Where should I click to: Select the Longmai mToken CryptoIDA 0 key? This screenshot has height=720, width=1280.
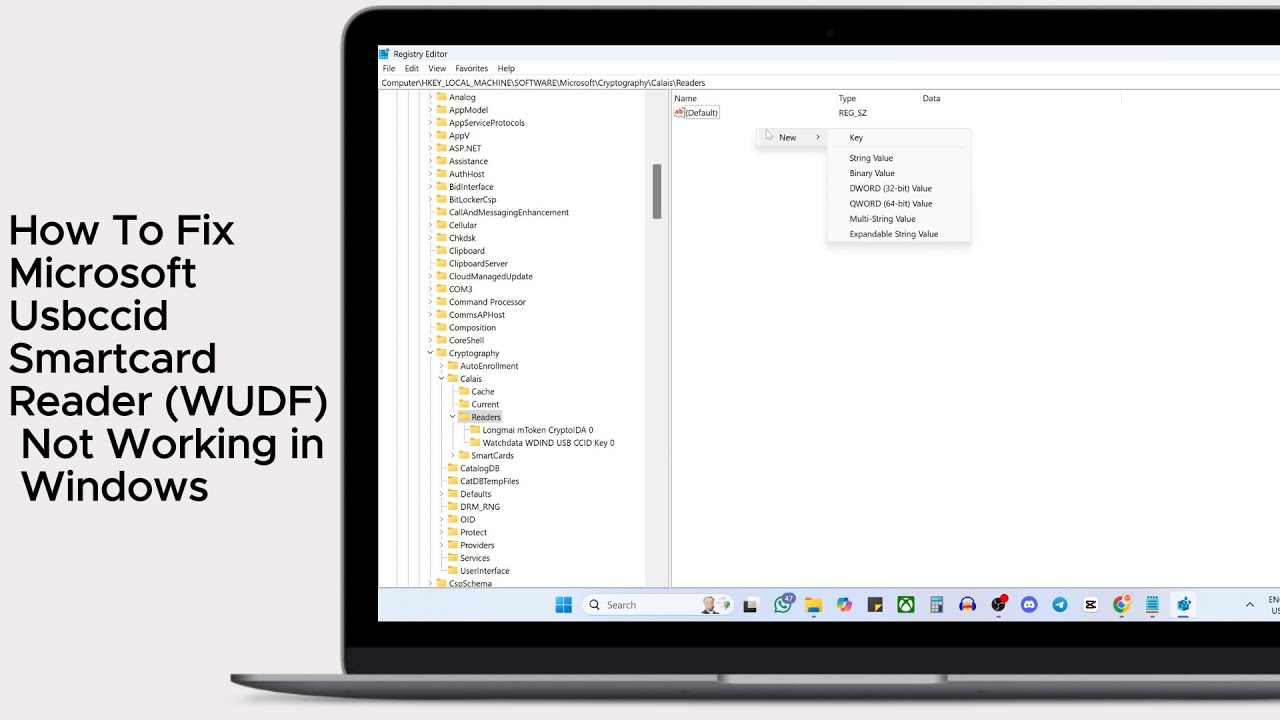pyautogui.click(x=538, y=430)
